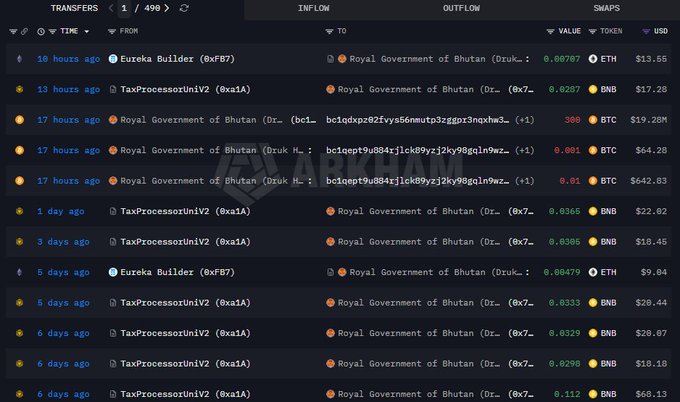Open Royal Government of Bhutan recipient in $20.44 row
Screen dimensions: 680x402
click(419, 303)
